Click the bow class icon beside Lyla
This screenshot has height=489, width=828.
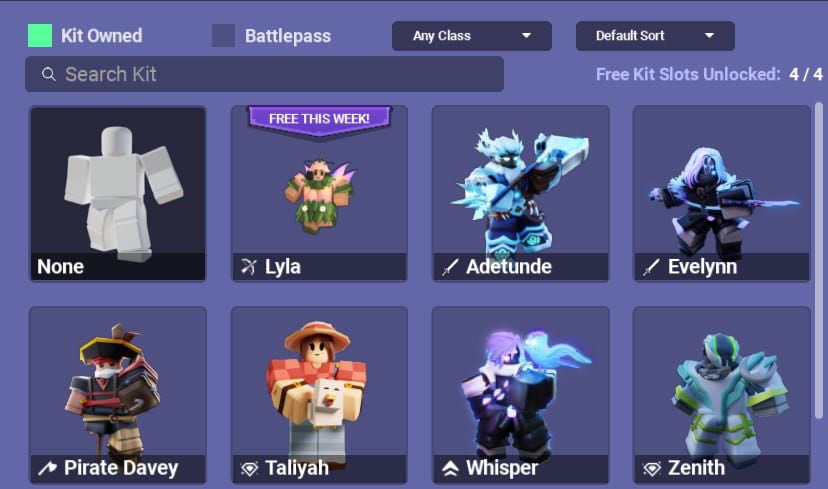(249, 267)
